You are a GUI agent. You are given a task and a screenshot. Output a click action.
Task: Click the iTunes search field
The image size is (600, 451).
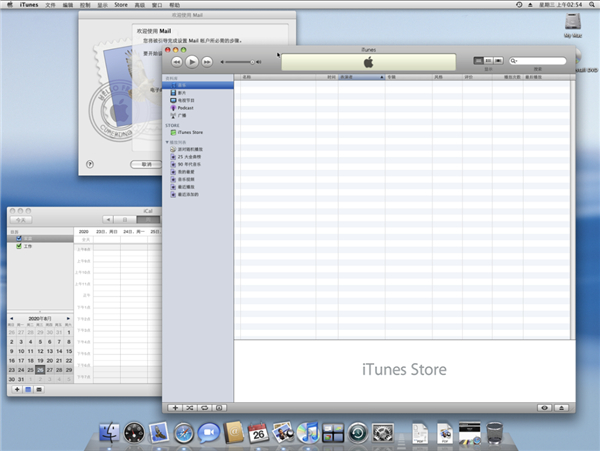540,61
